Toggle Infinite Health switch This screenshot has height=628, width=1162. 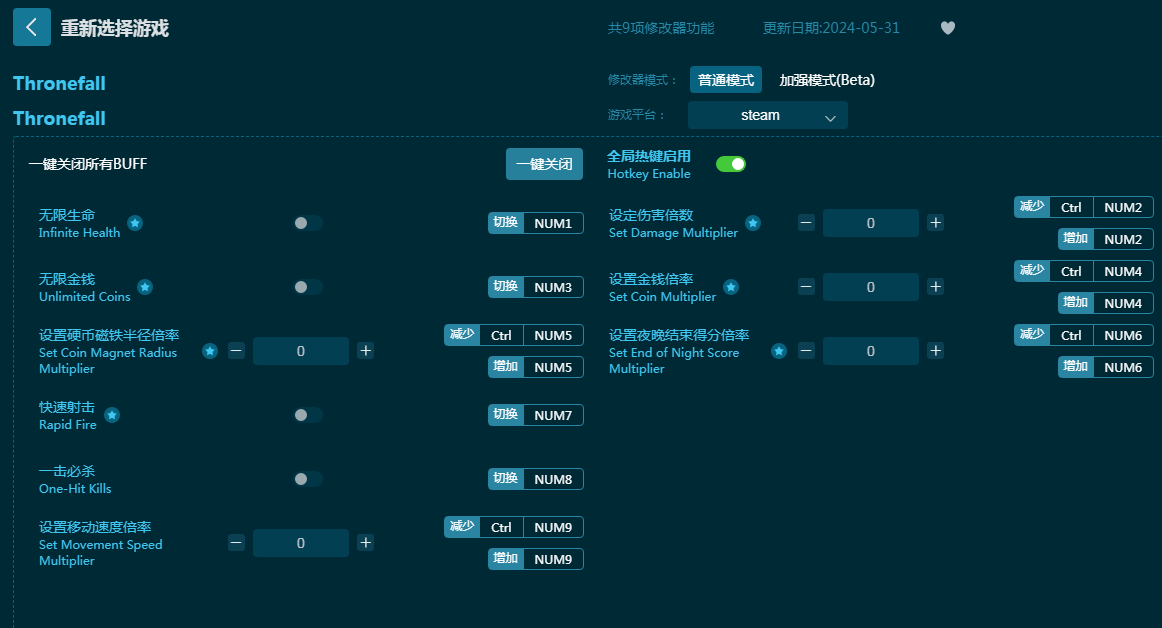[308, 223]
